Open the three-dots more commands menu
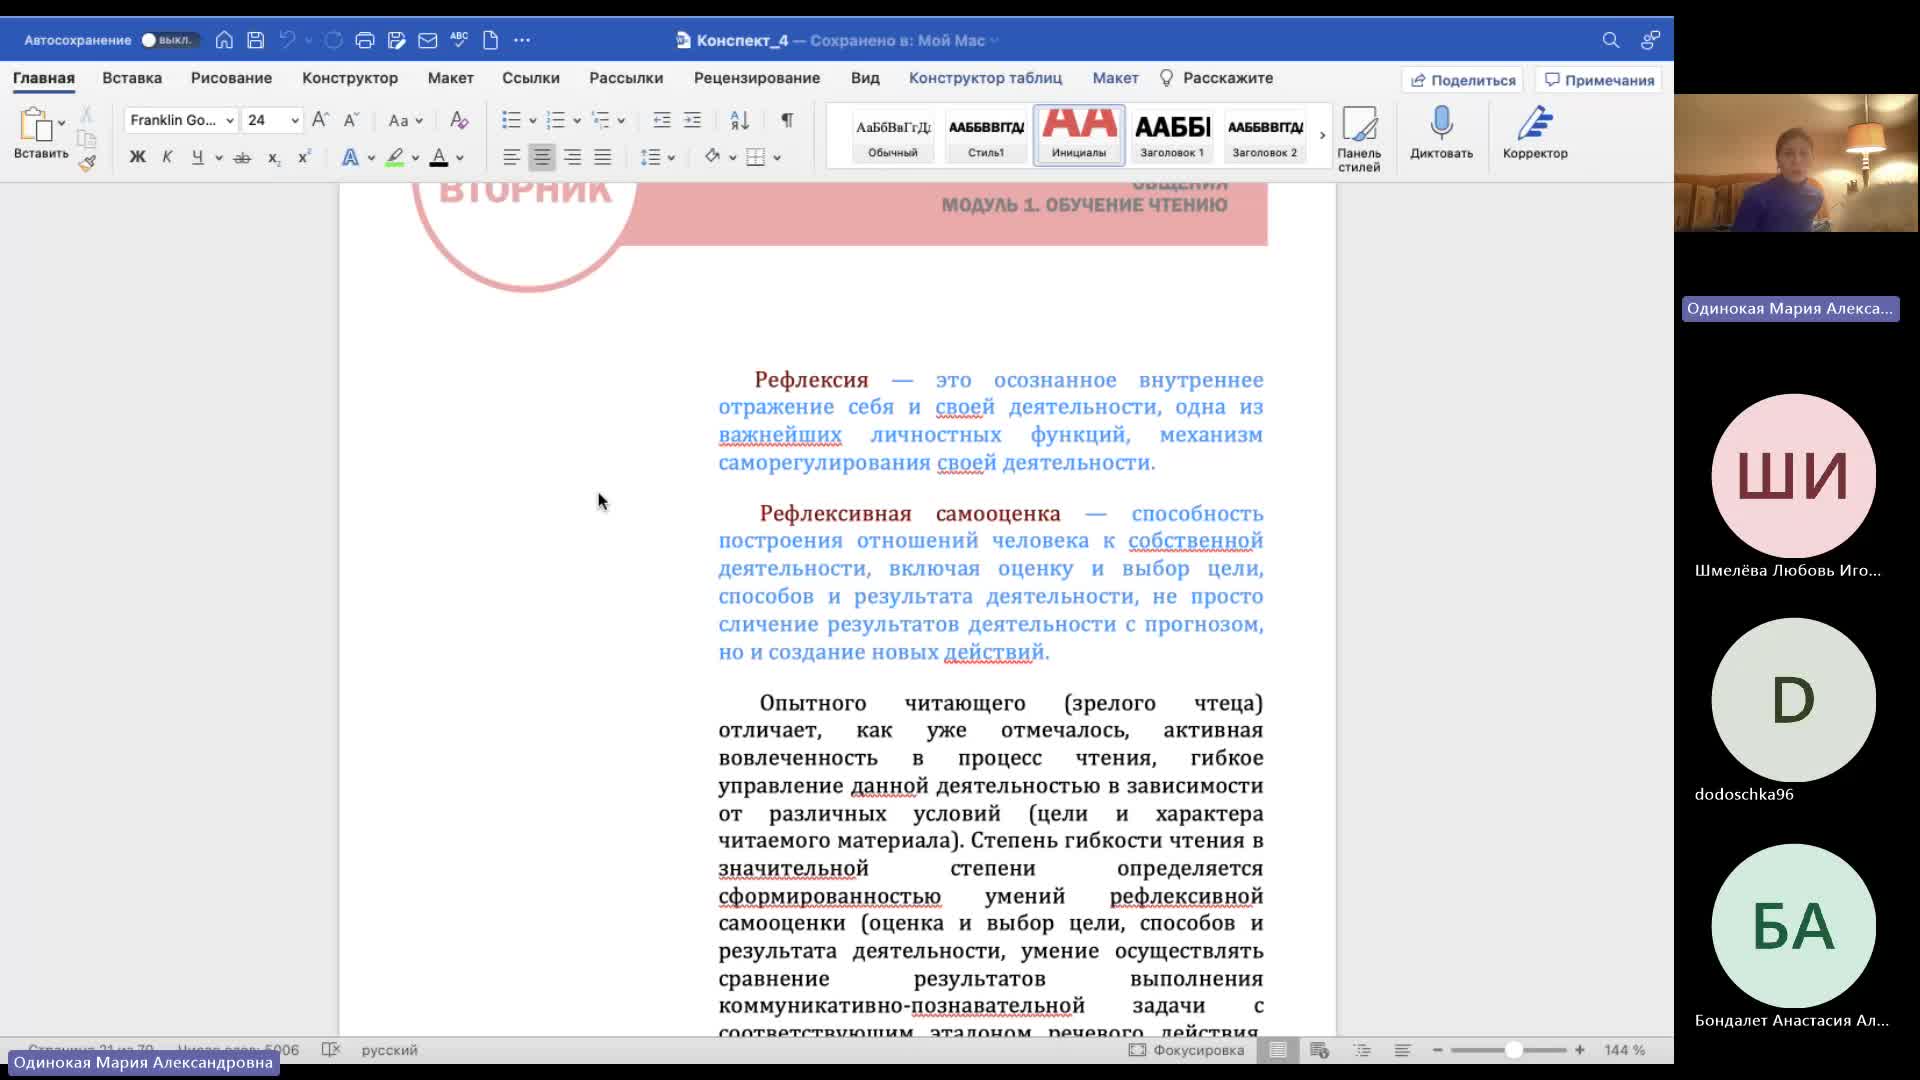Viewport: 1920px width, 1080px height. pos(522,40)
